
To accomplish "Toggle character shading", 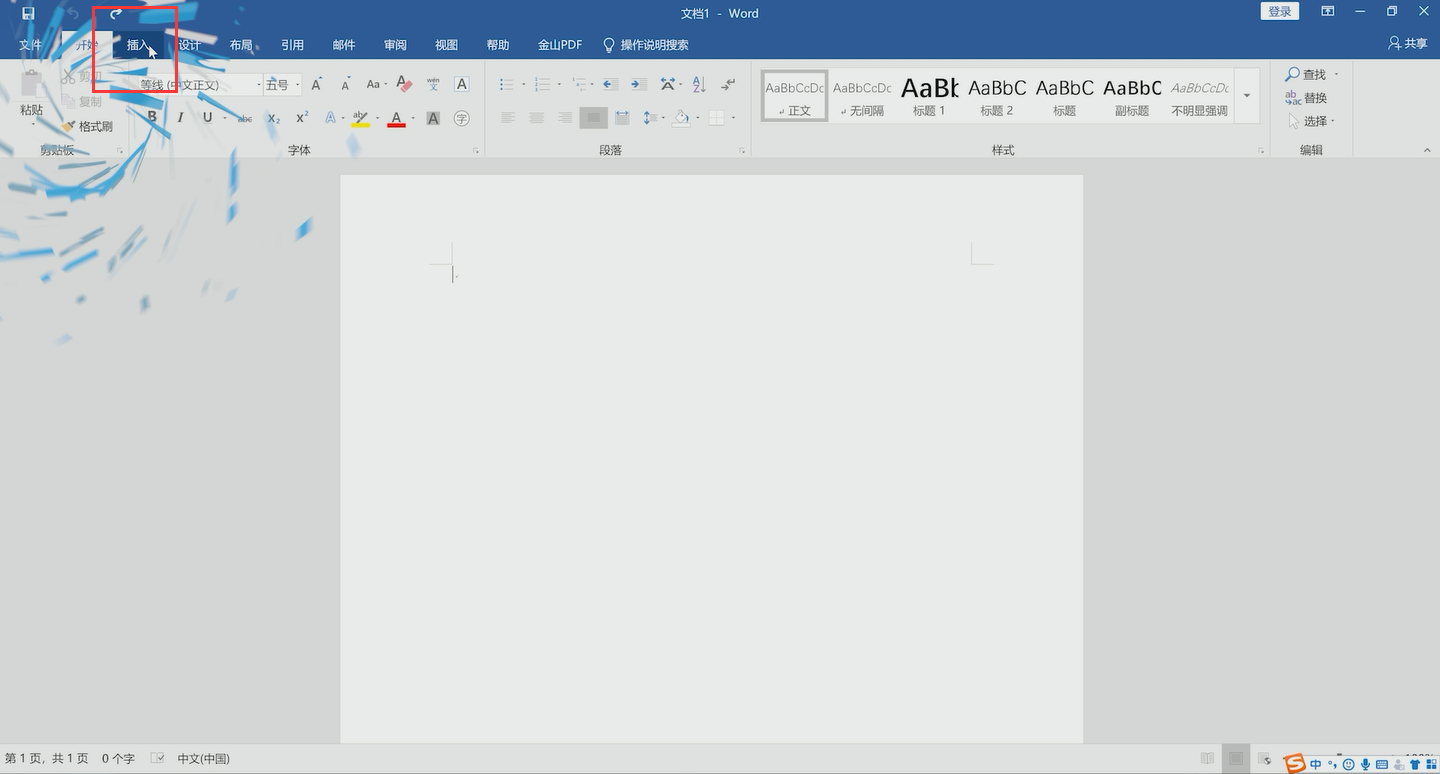I will [433, 118].
